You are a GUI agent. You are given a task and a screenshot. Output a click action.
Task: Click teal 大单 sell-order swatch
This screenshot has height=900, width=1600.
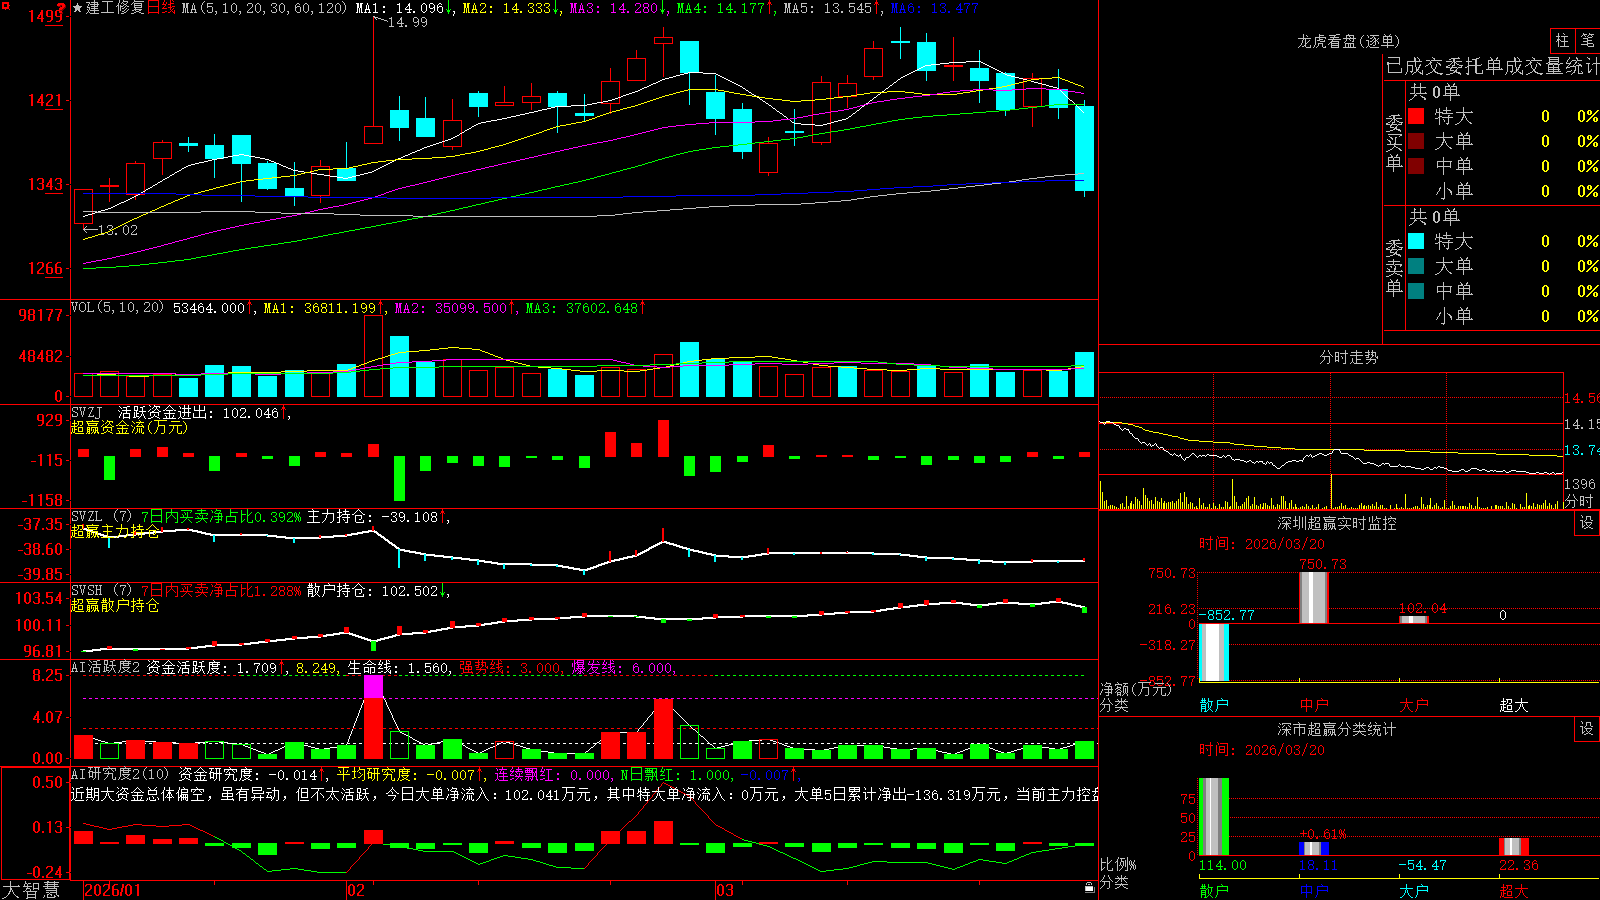[1416, 266]
